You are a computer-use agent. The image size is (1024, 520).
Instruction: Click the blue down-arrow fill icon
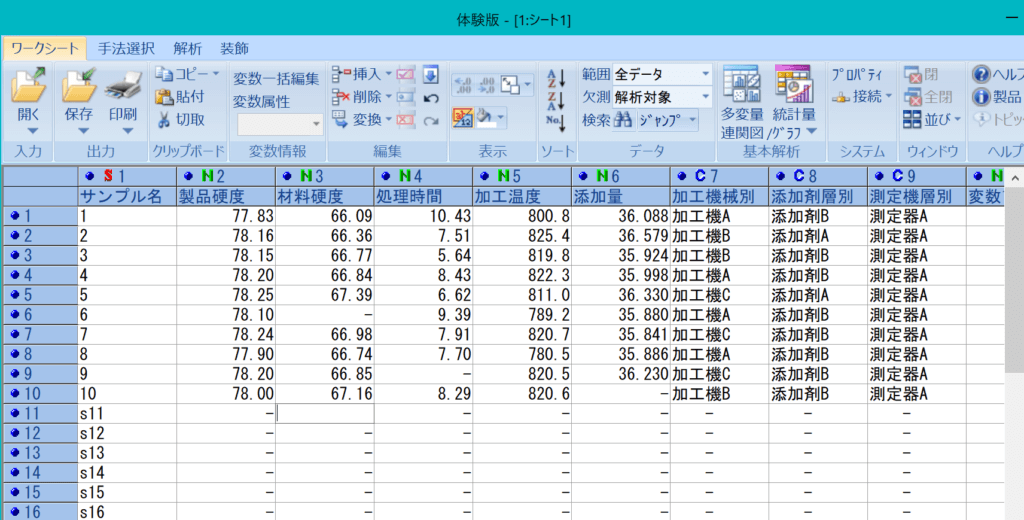(x=430, y=74)
